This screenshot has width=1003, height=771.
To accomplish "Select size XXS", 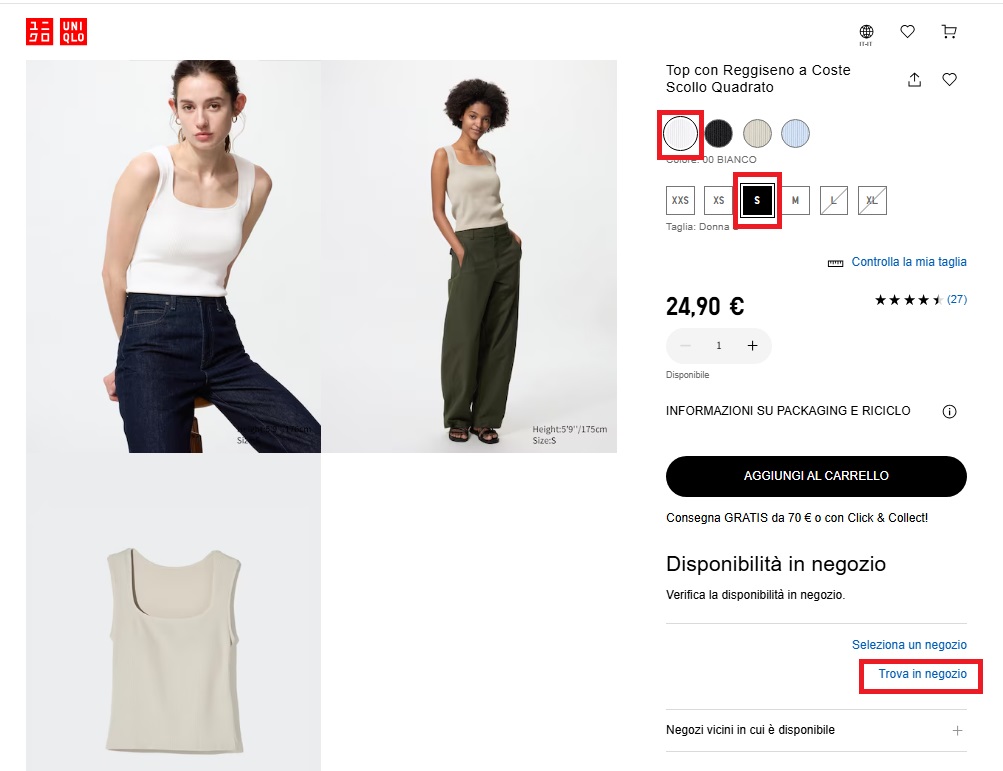I will click(680, 200).
